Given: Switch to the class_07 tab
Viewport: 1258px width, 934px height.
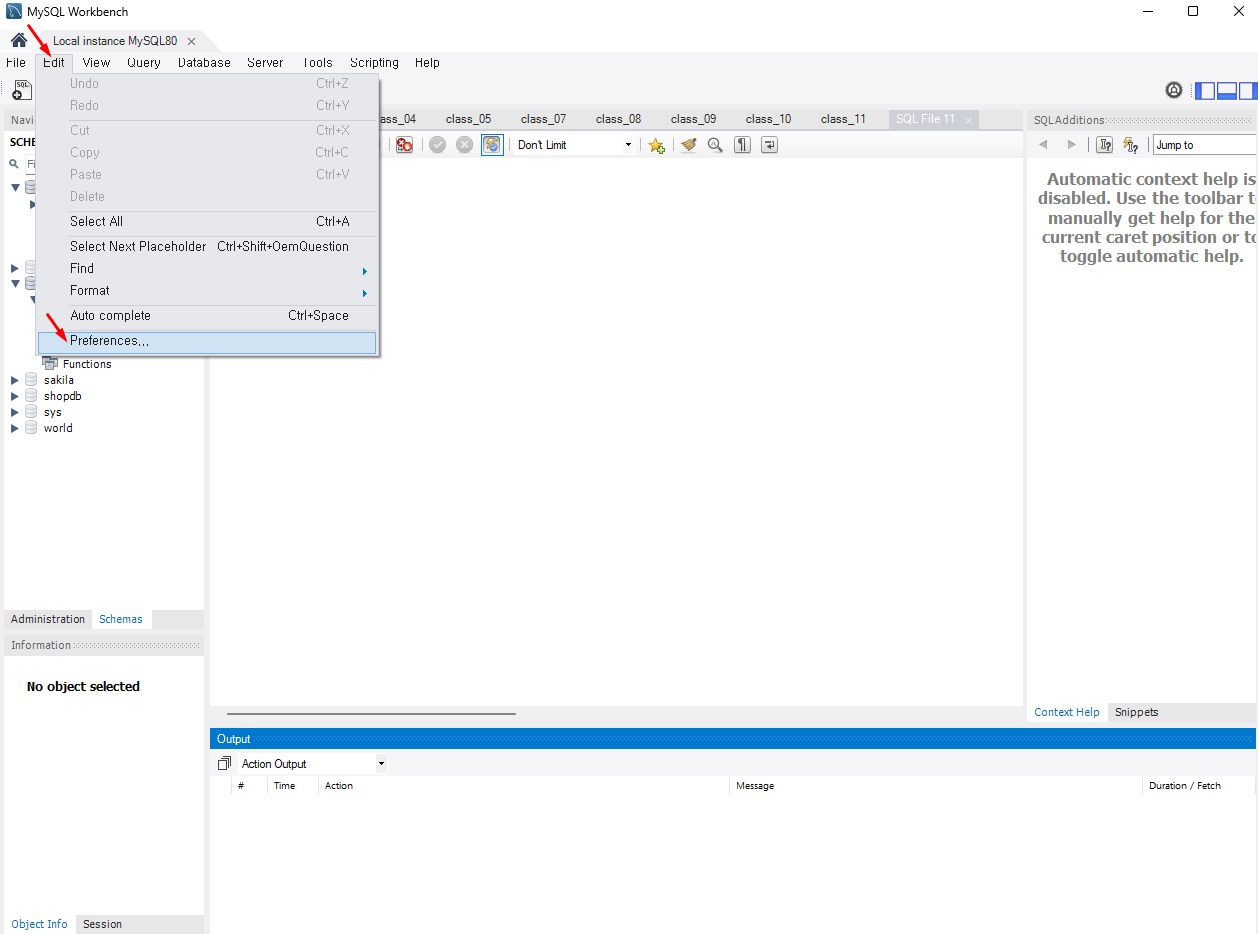Looking at the screenshot, I should [x=544, y=119].
